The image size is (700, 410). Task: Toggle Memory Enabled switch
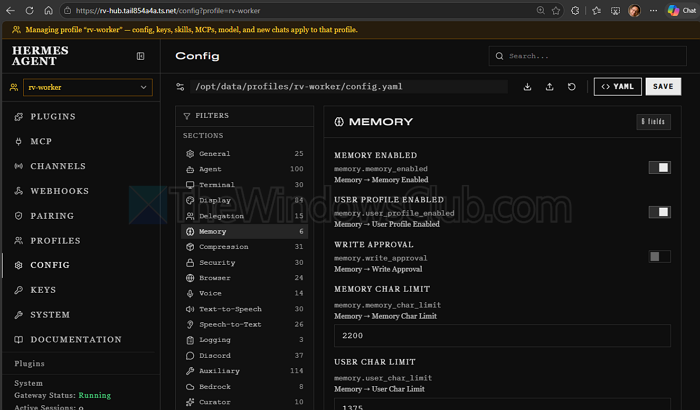(x=659, y=167)
